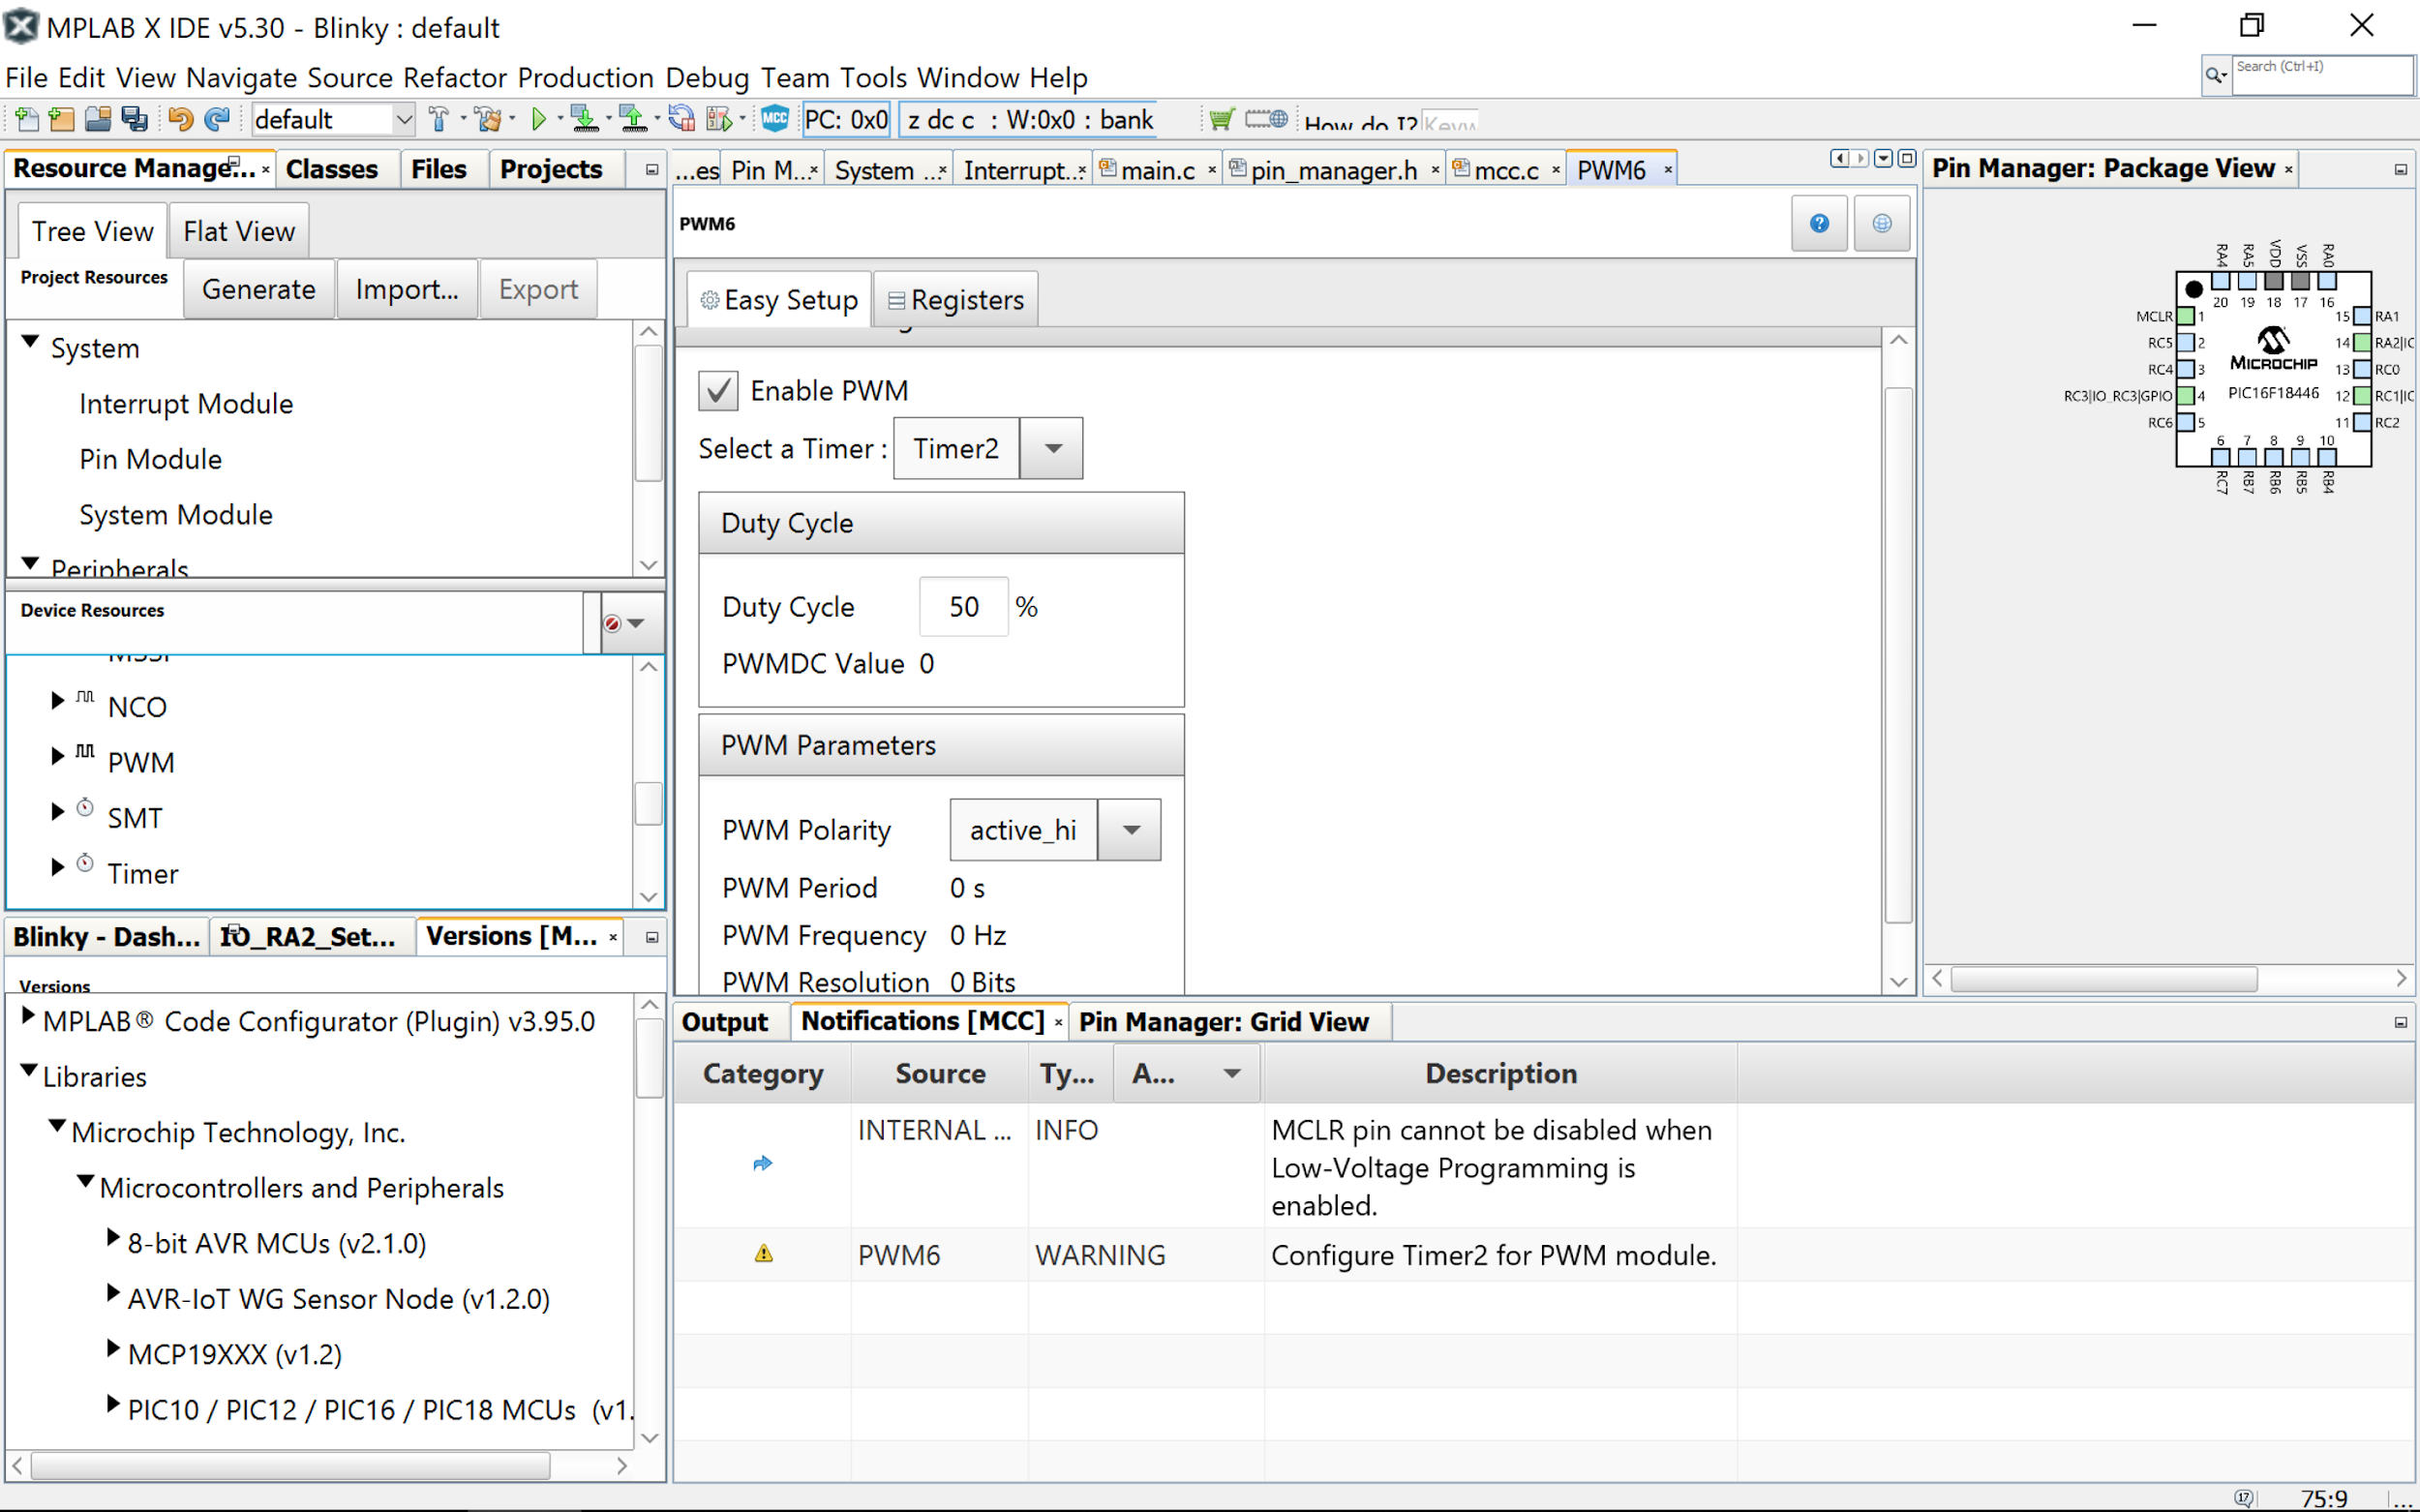Click the Versions panel horizontal scrollbar

tap(290, 1466)
